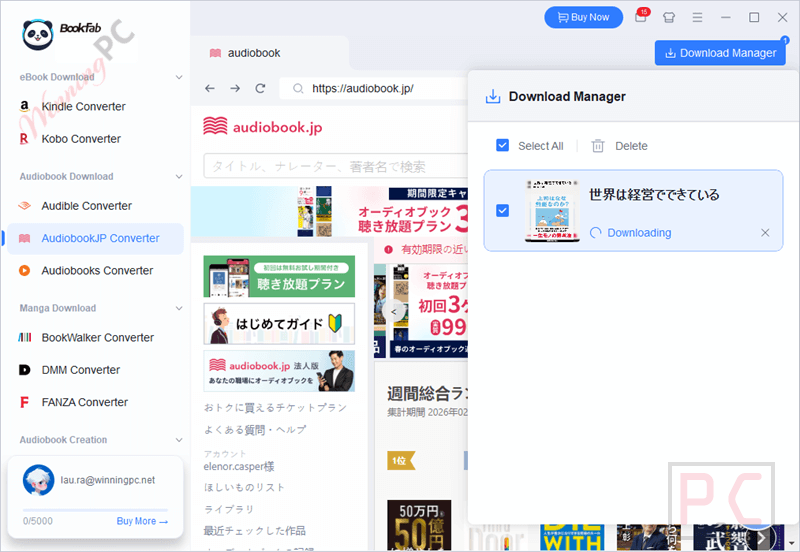
Task: Click the 聴き放題プラン green banner
Action: 279,277
